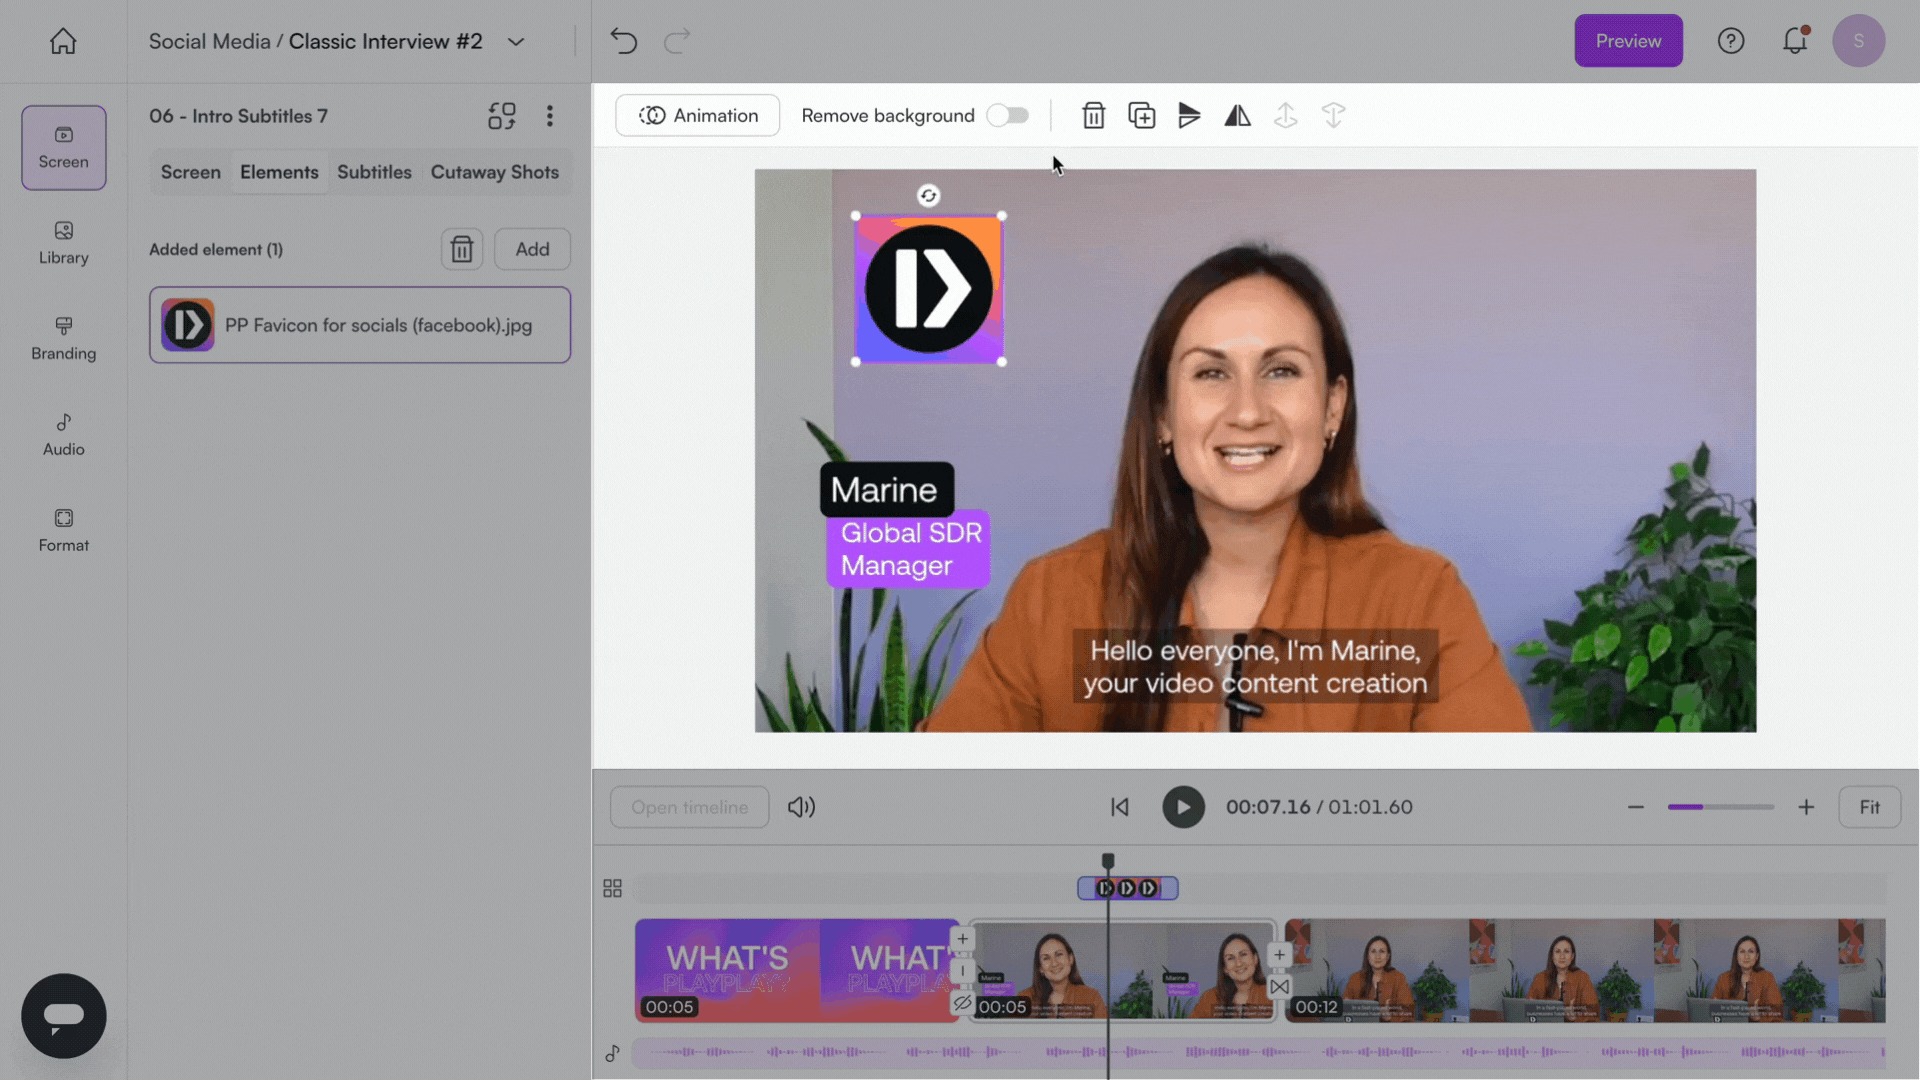Duplicate the selected element

(x=1141, y=116)
